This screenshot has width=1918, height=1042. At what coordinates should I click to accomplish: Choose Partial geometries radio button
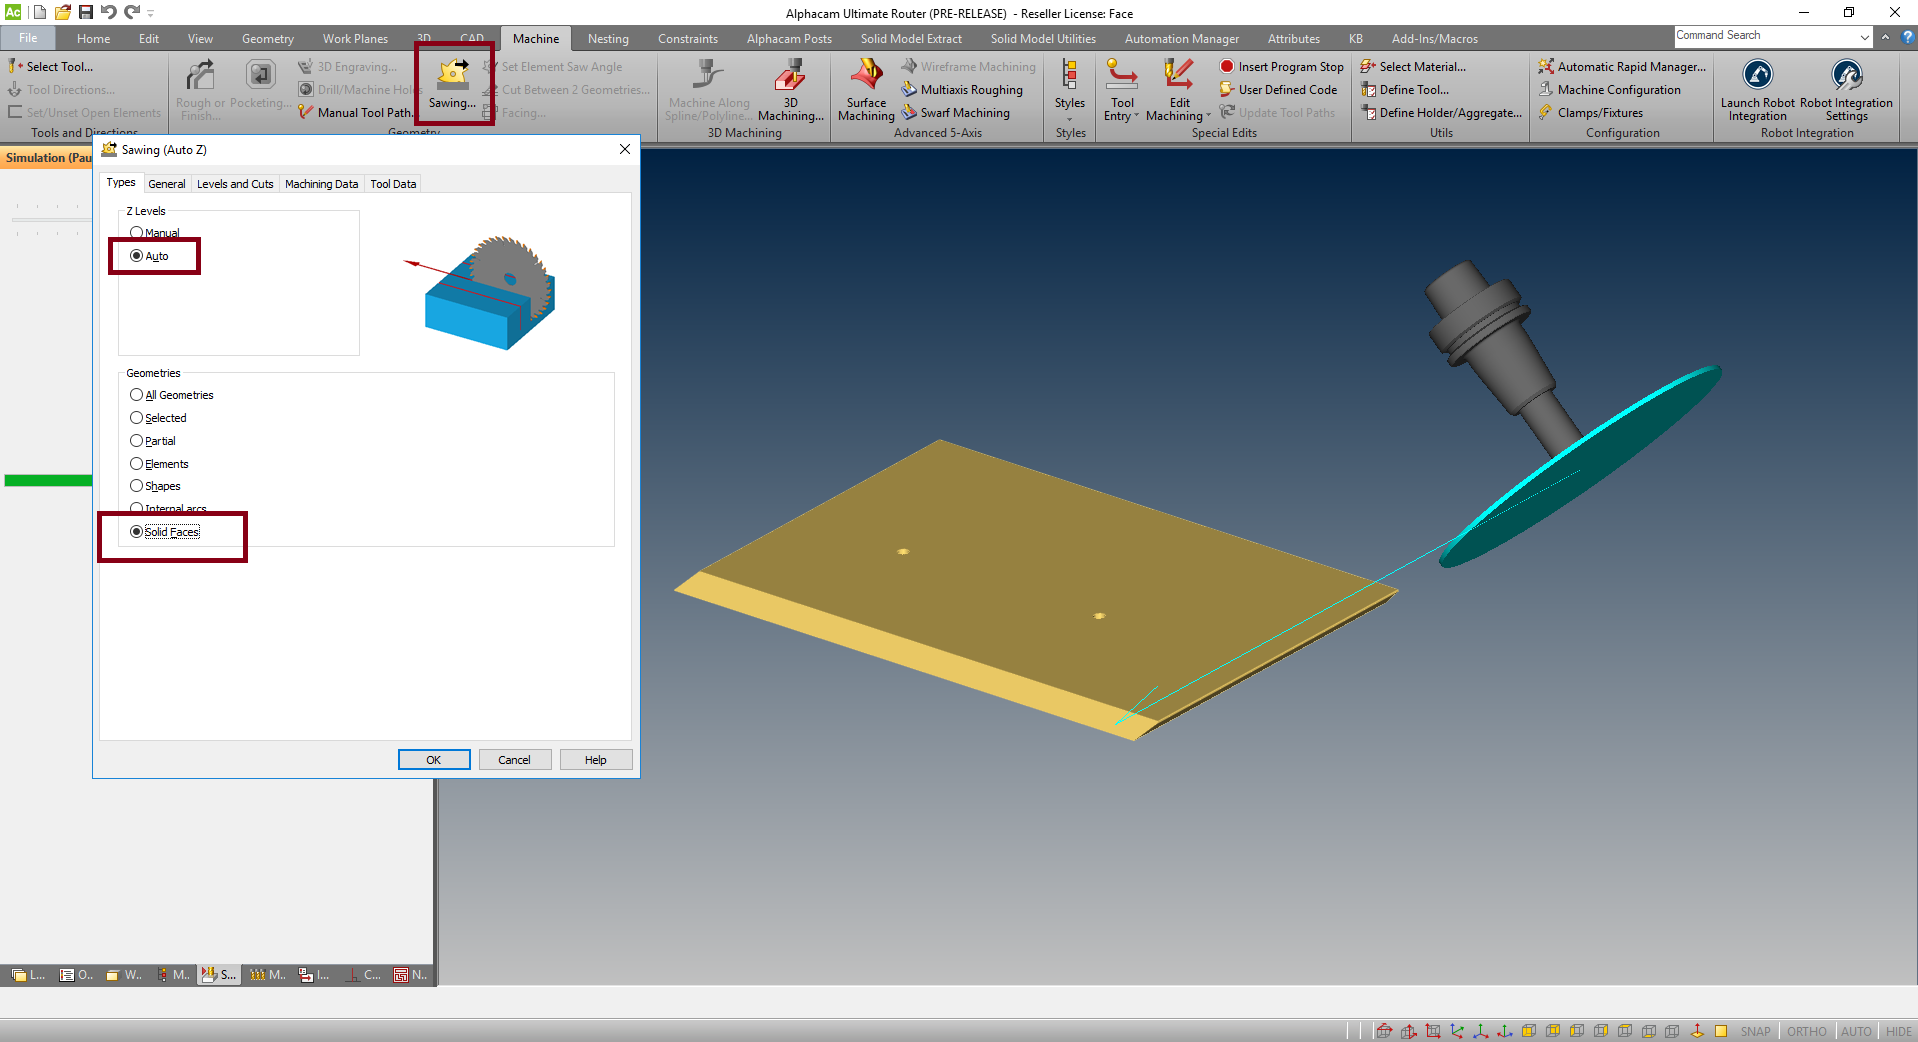(x=152, y=441)
